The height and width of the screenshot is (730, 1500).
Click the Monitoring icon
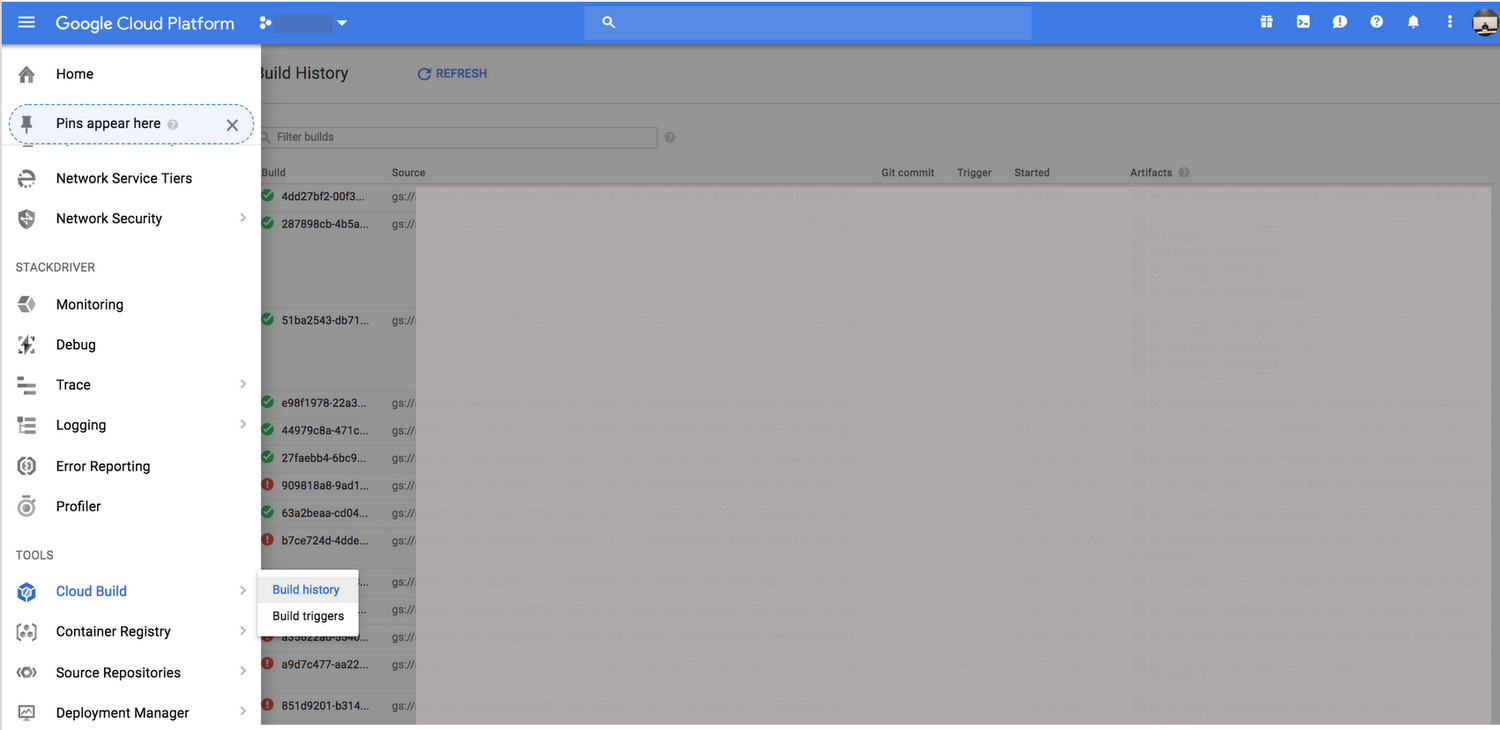coord(27,304)
